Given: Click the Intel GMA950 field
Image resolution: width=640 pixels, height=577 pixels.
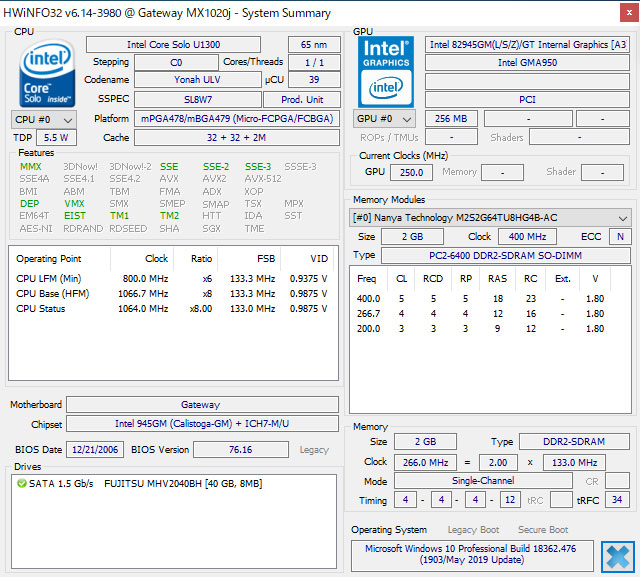Looking at the screenshot, I should 527,63.
